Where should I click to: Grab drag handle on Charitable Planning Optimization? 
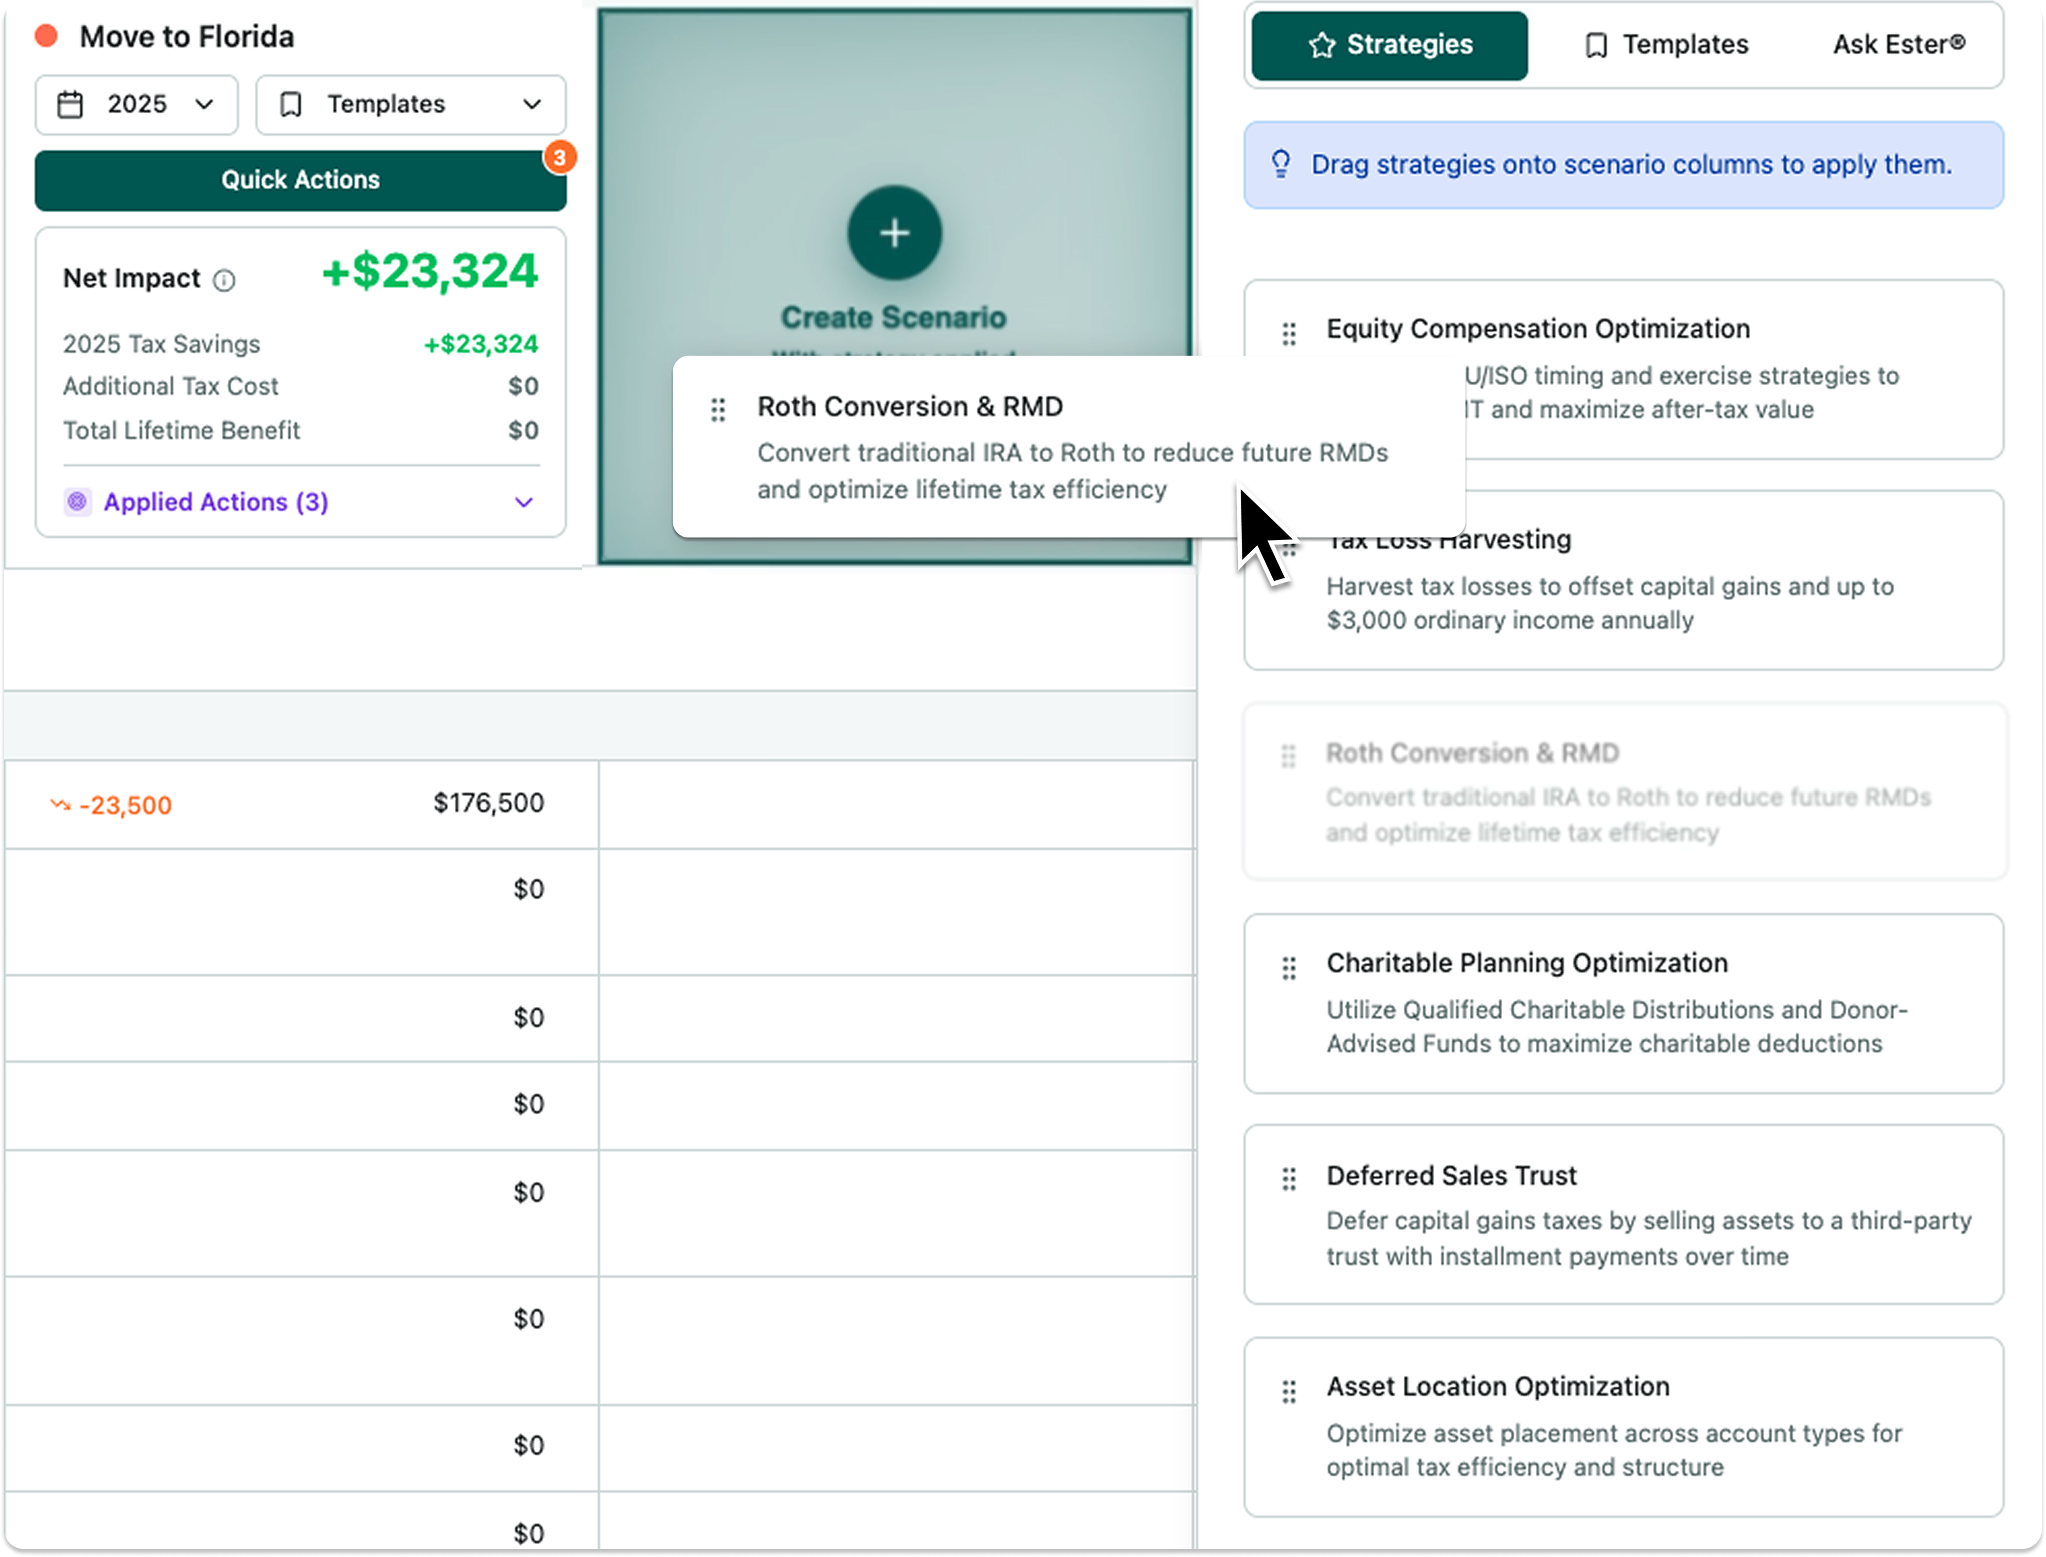coord(1289,968)
